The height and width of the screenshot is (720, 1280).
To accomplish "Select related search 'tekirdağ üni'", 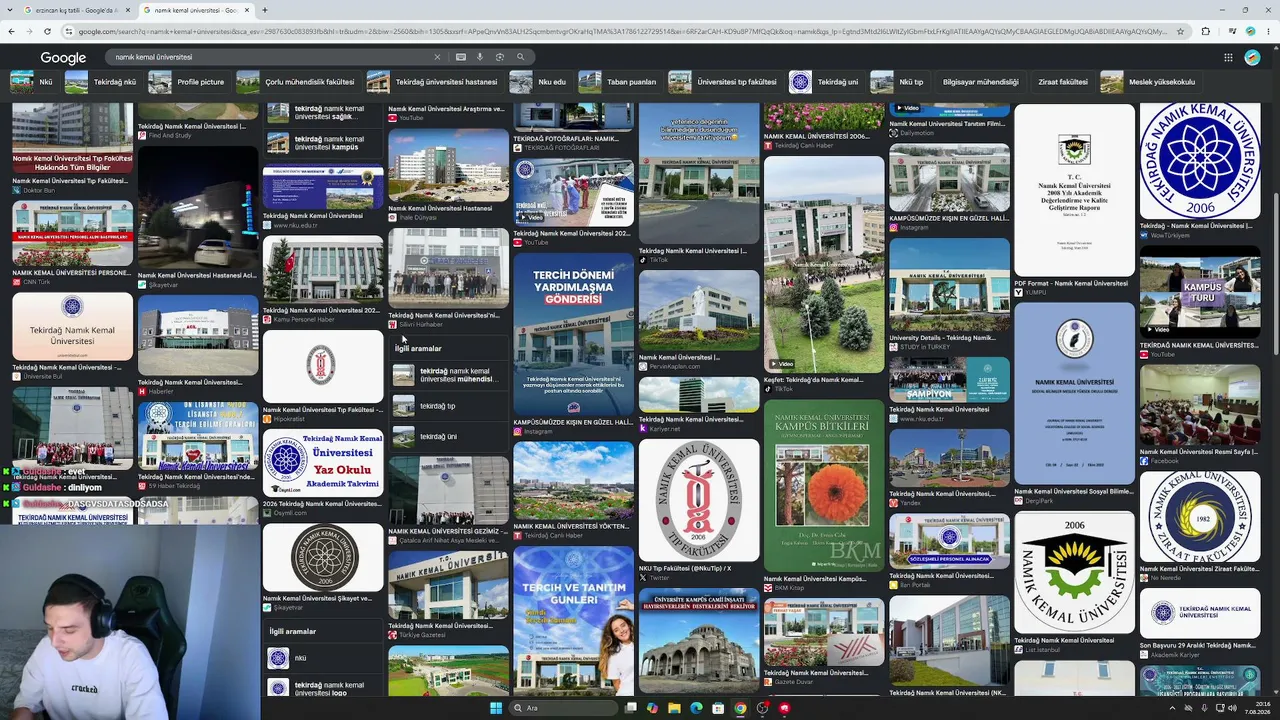I will tap(448, 437).
